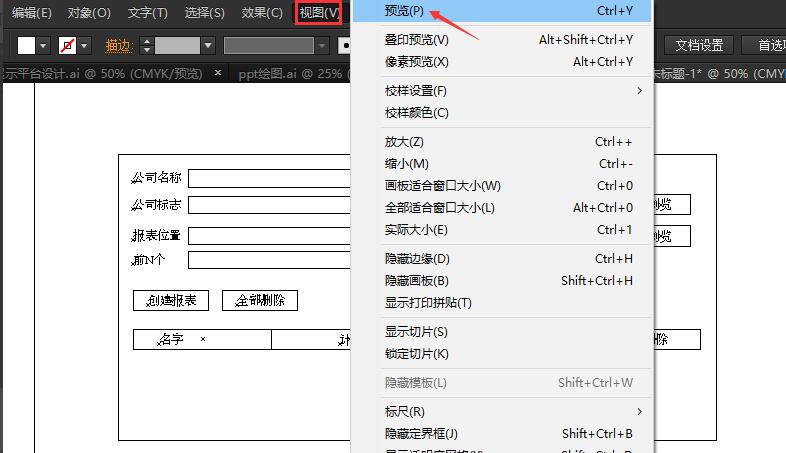
Task: Select 缩小(M) to zoom out
Action: point(502,164)
